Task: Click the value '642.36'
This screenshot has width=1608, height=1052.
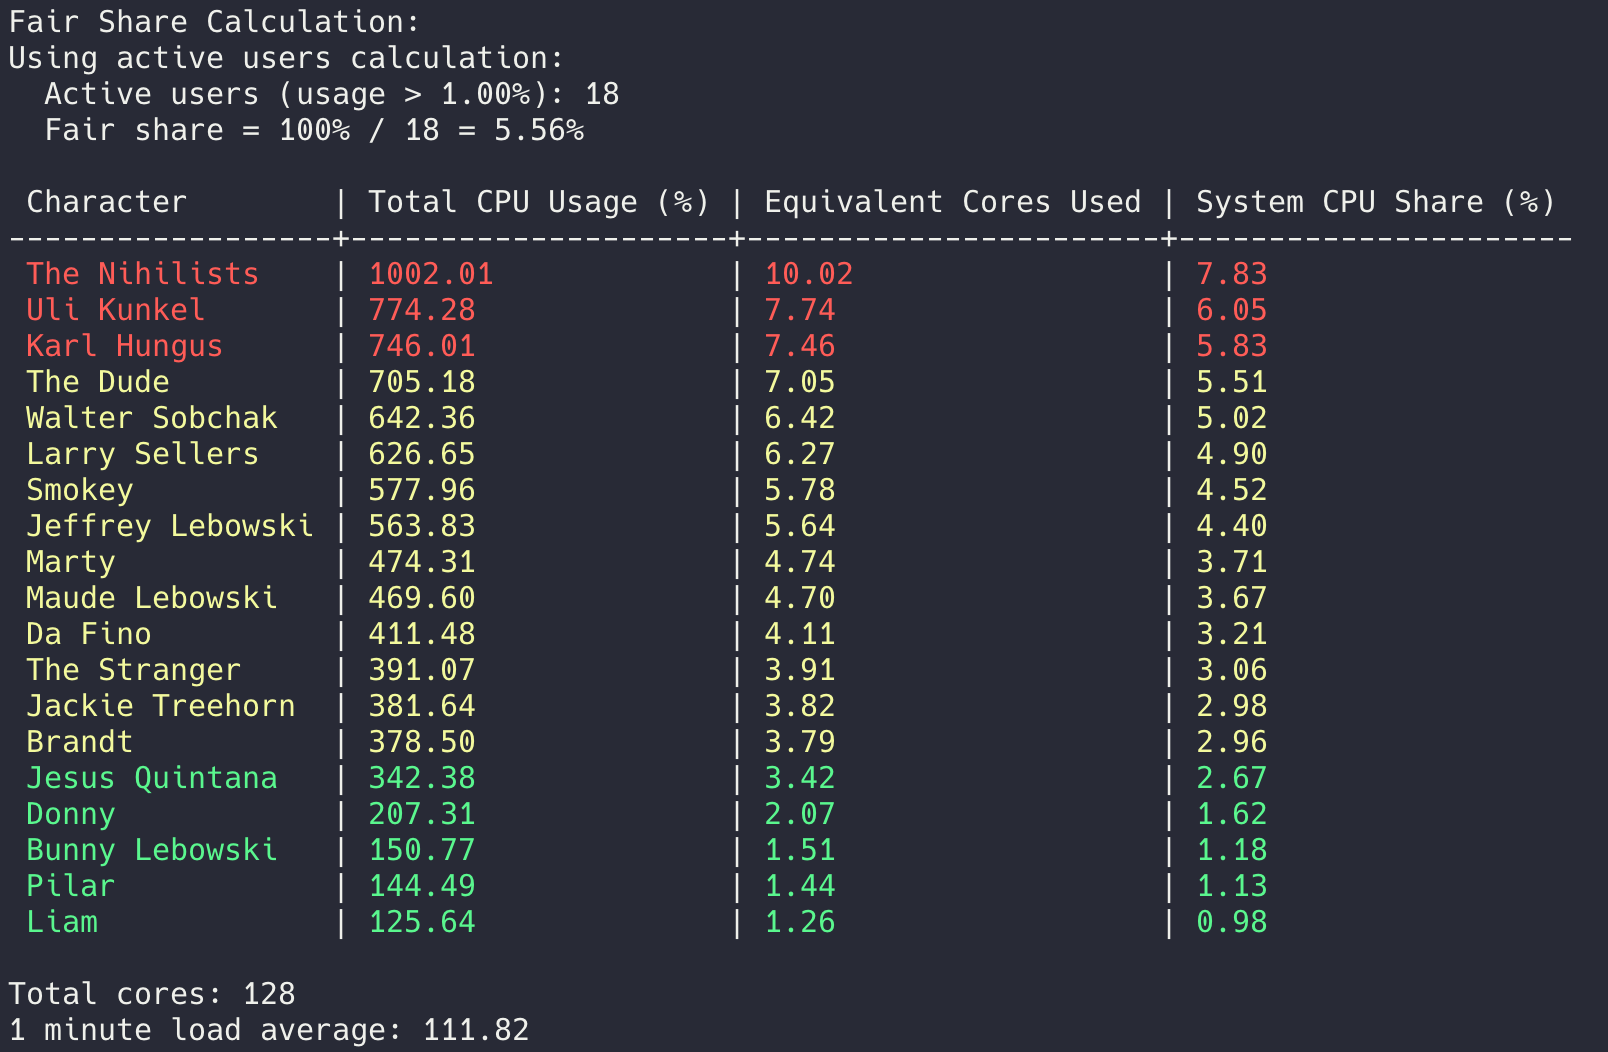Action: click(x=422, y=418)
